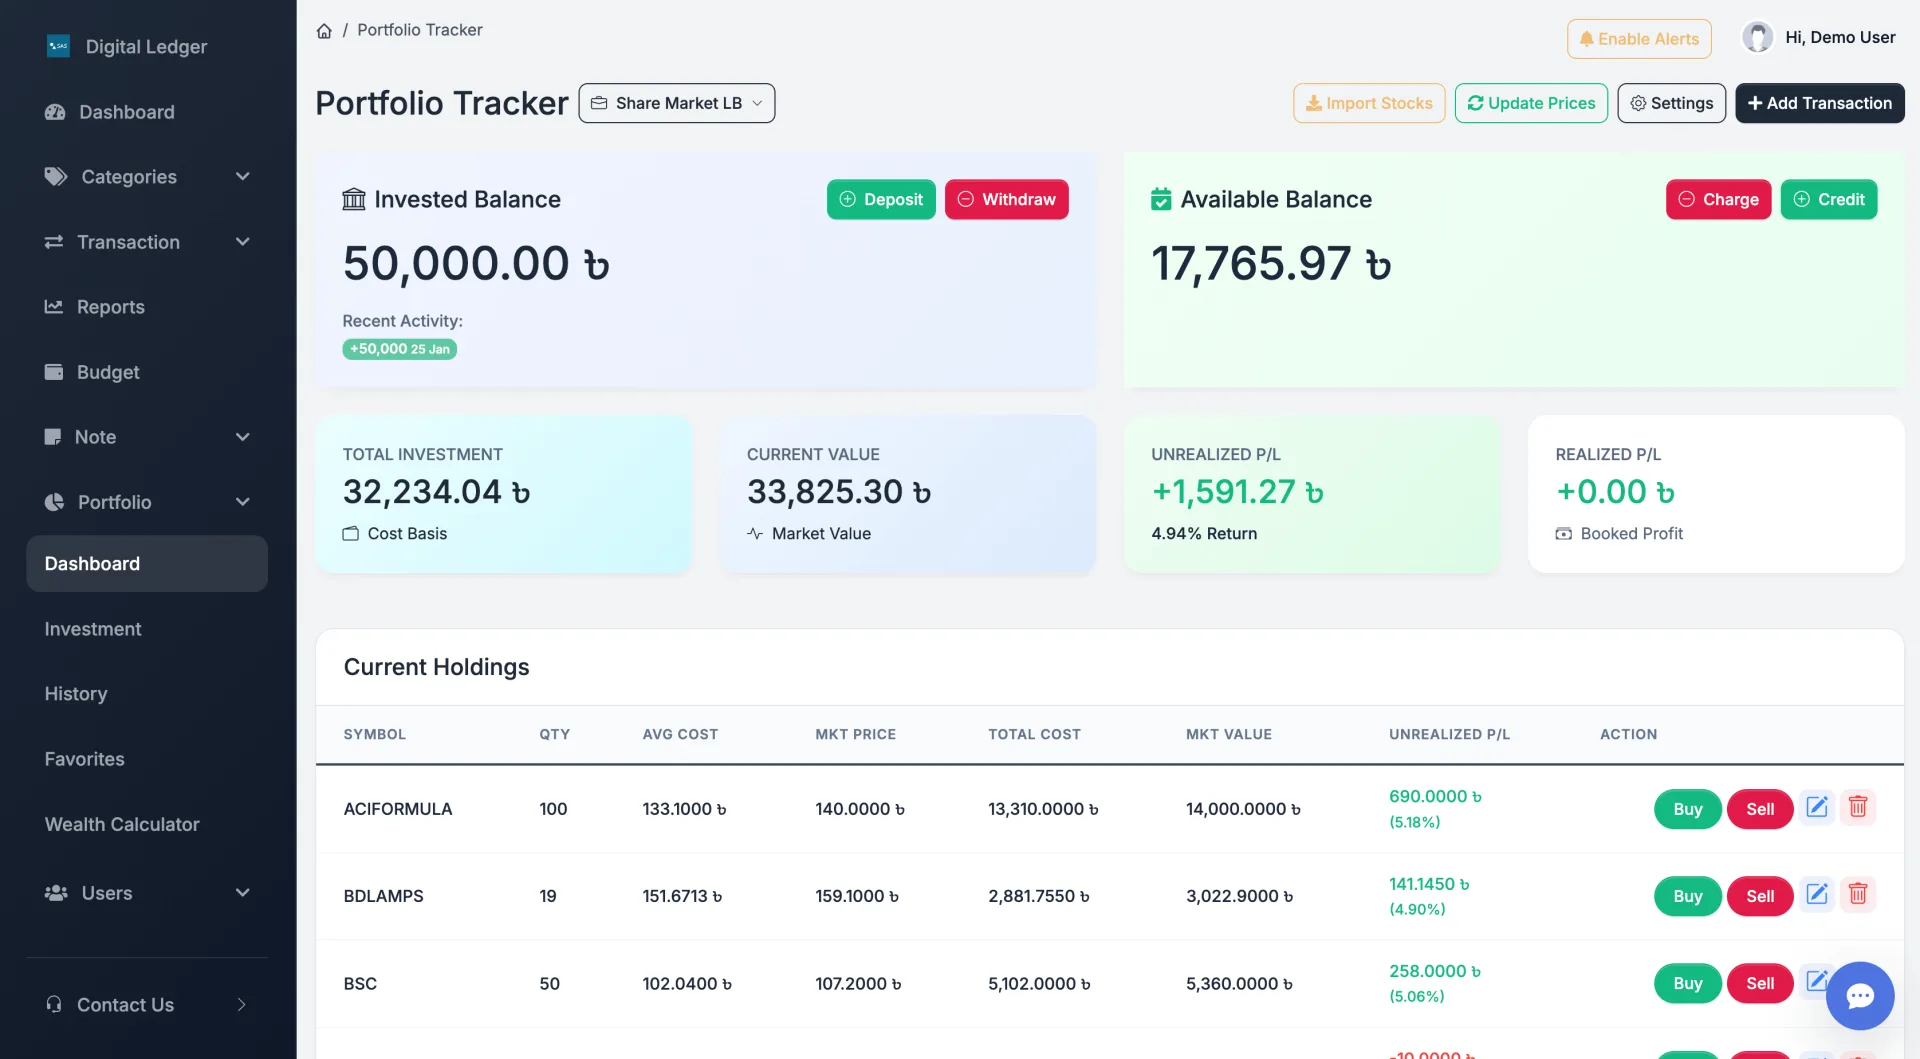The height and width of the screenshot is (1059, 1920).
Task: Delete the ACIFORMULA holding
Action: point(1858,807)
